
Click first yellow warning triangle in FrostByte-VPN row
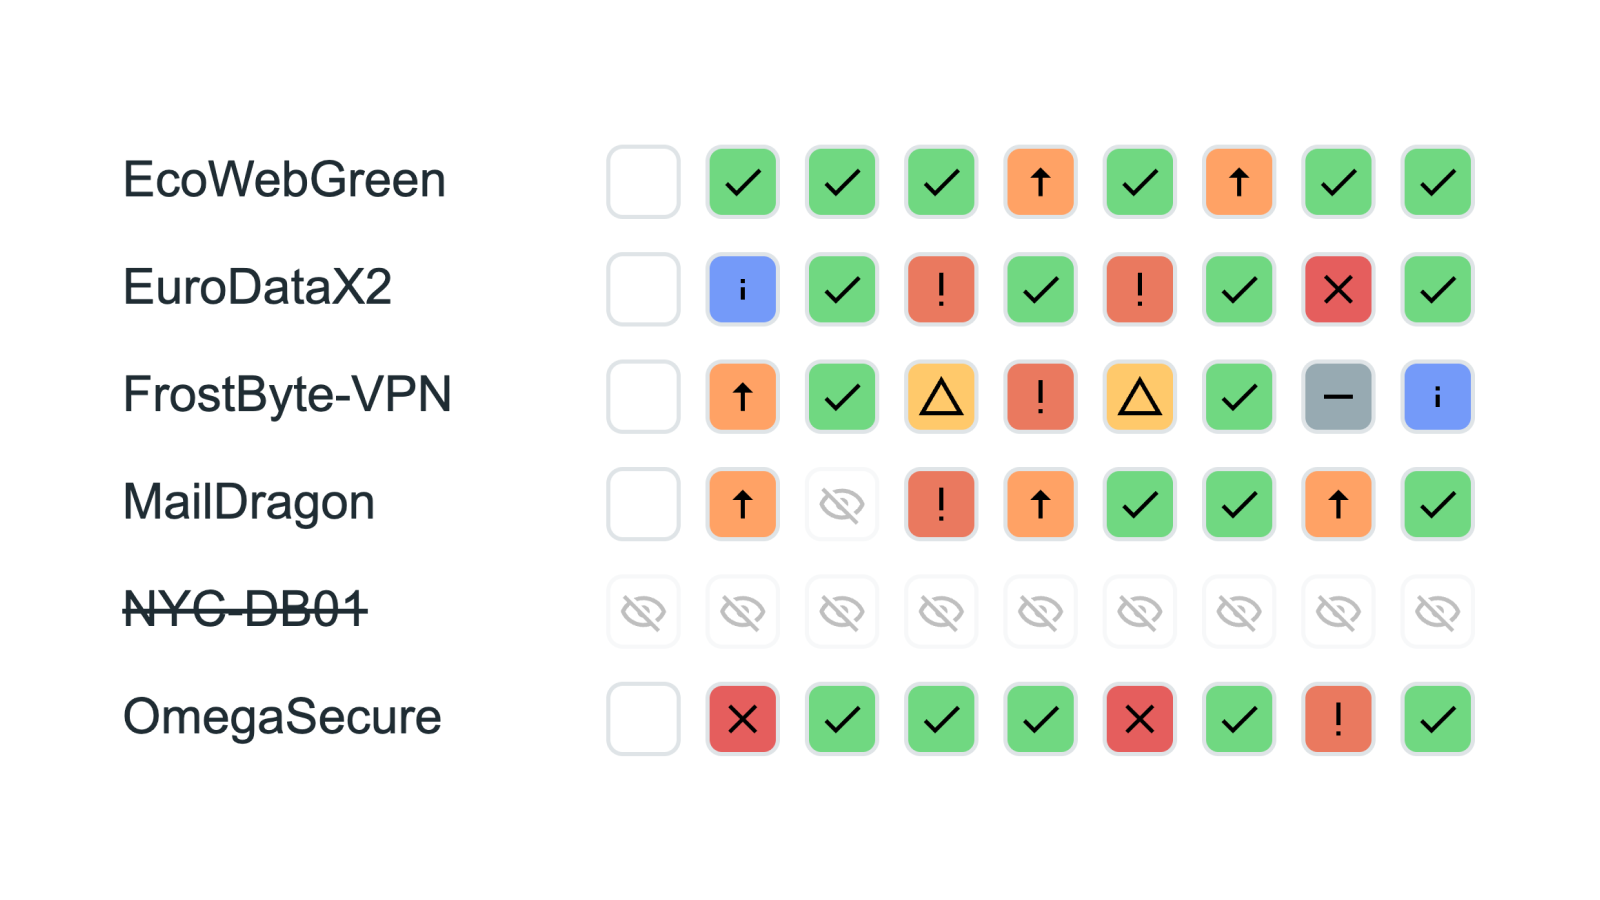[x=941, y=397]
